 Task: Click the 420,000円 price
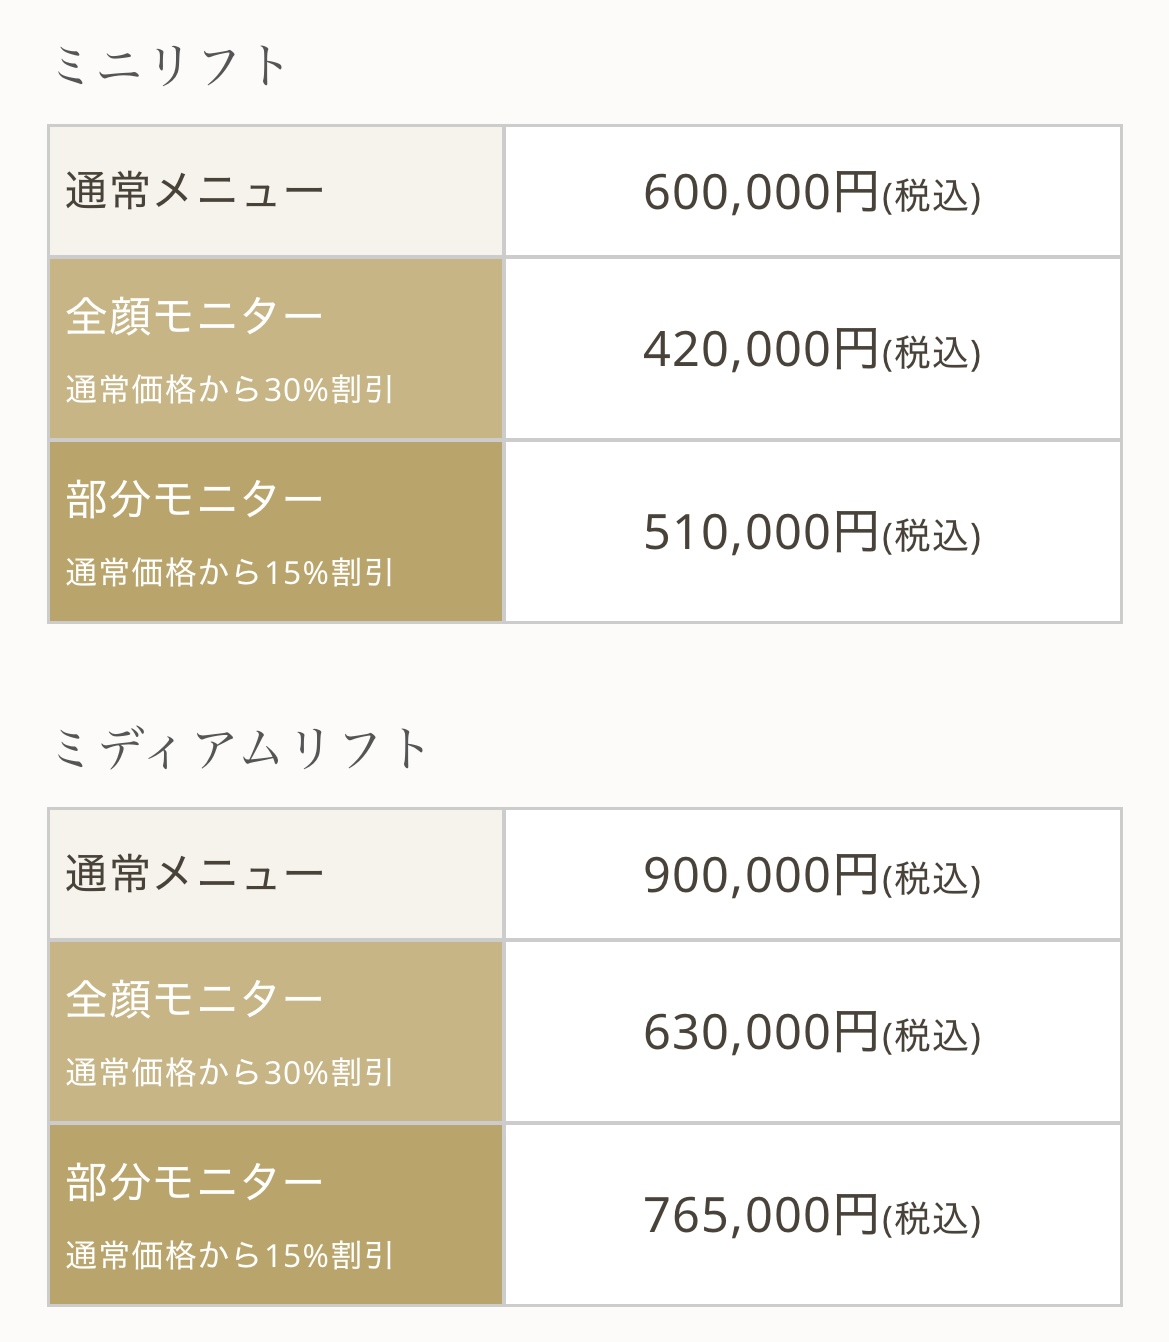click(760, 350)
